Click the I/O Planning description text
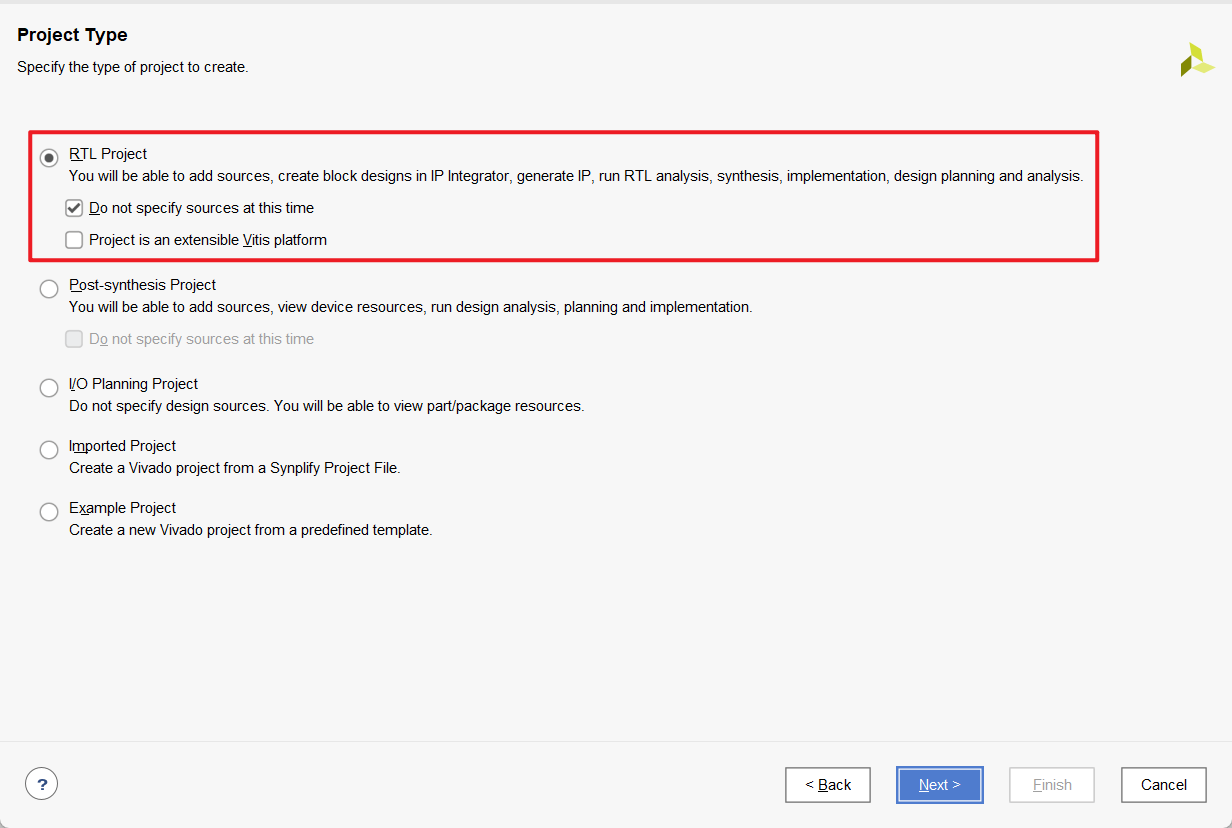Screen dimensions: 1232x828 327,406
